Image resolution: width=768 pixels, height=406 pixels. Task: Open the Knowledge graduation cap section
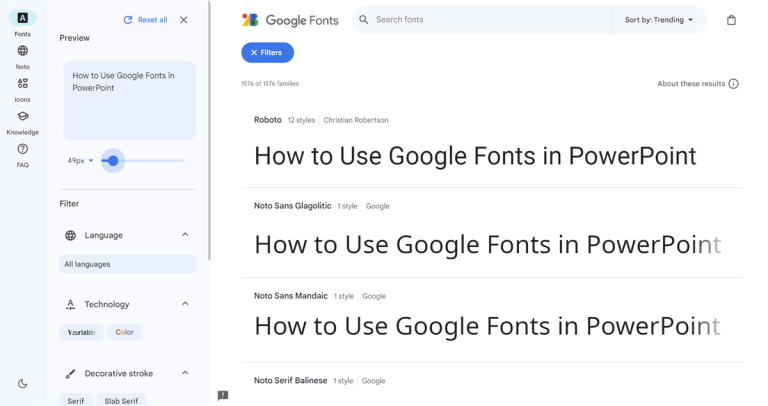tap(23, 116)
